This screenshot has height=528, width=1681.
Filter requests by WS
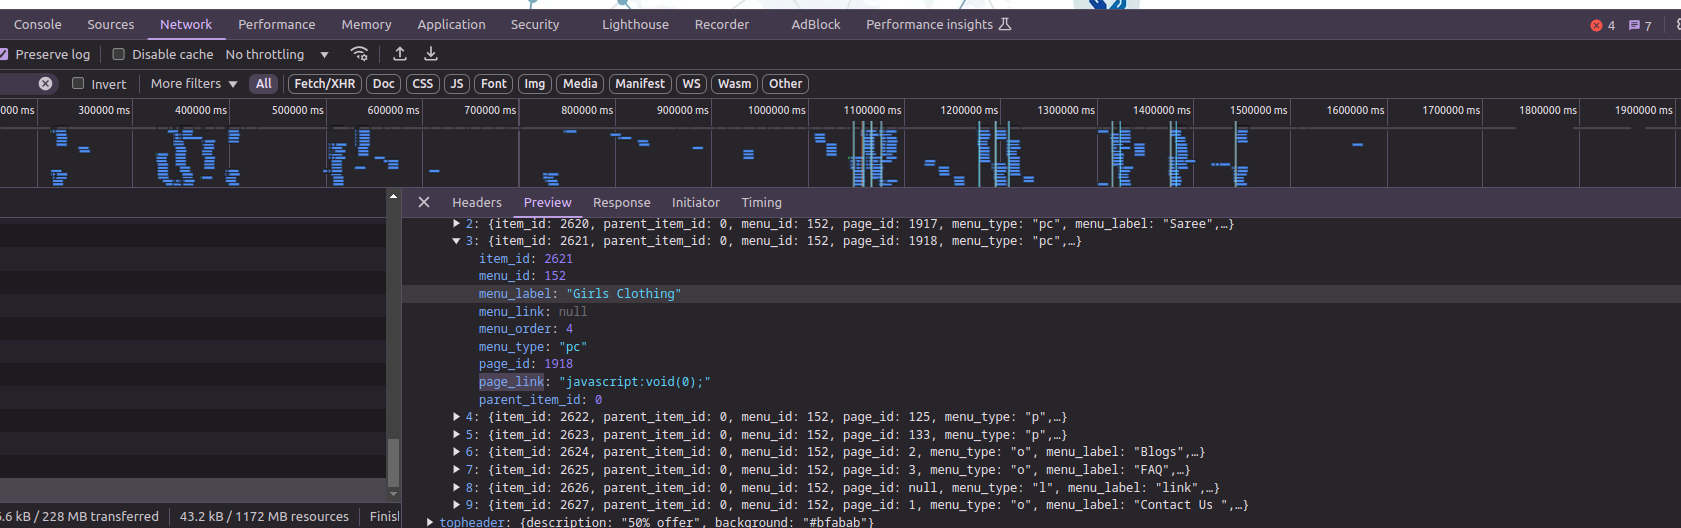691,84
